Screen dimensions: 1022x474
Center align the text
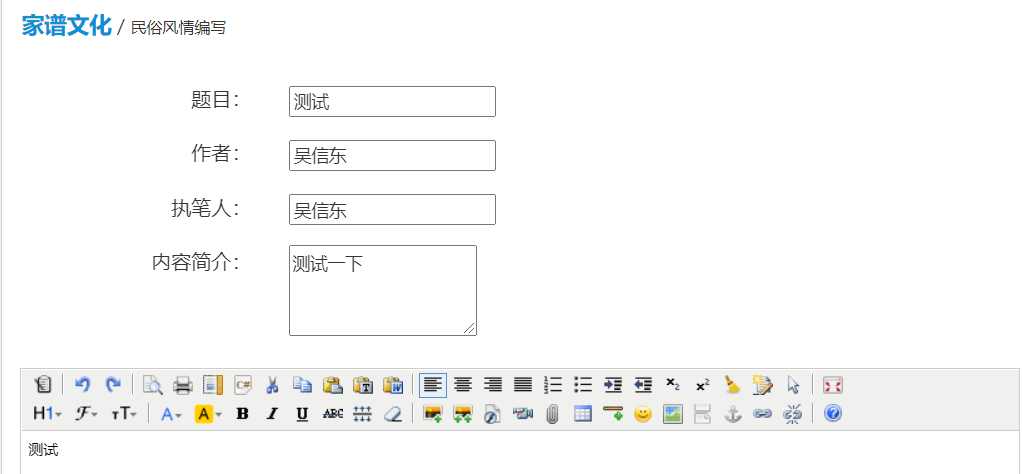coord(463,385)
